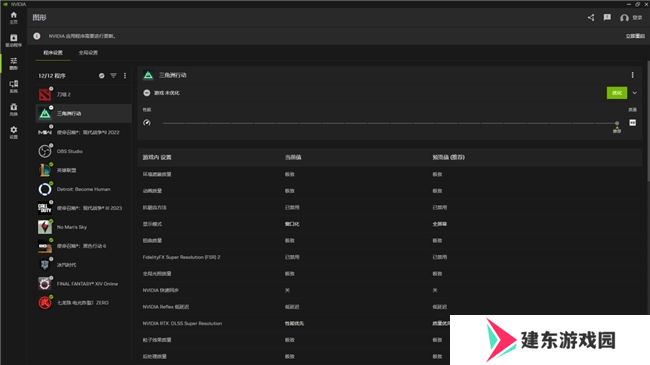
Task: Expand the chevron next to the green Optimize button
Action: [635, 93]
